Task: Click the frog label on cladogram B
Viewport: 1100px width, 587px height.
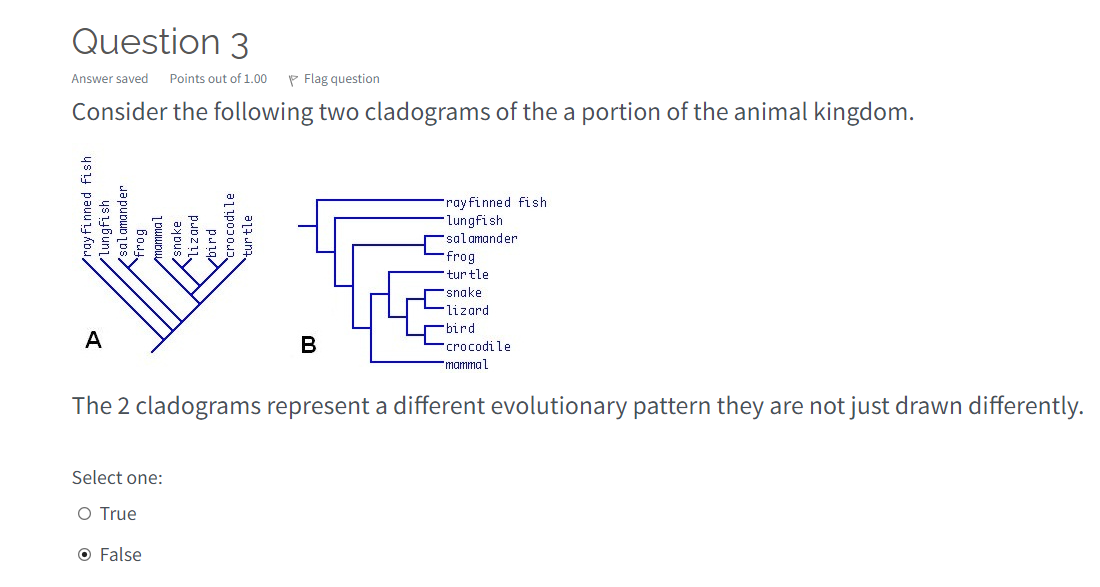Action: pyautogui.click(x=459, y=256)
